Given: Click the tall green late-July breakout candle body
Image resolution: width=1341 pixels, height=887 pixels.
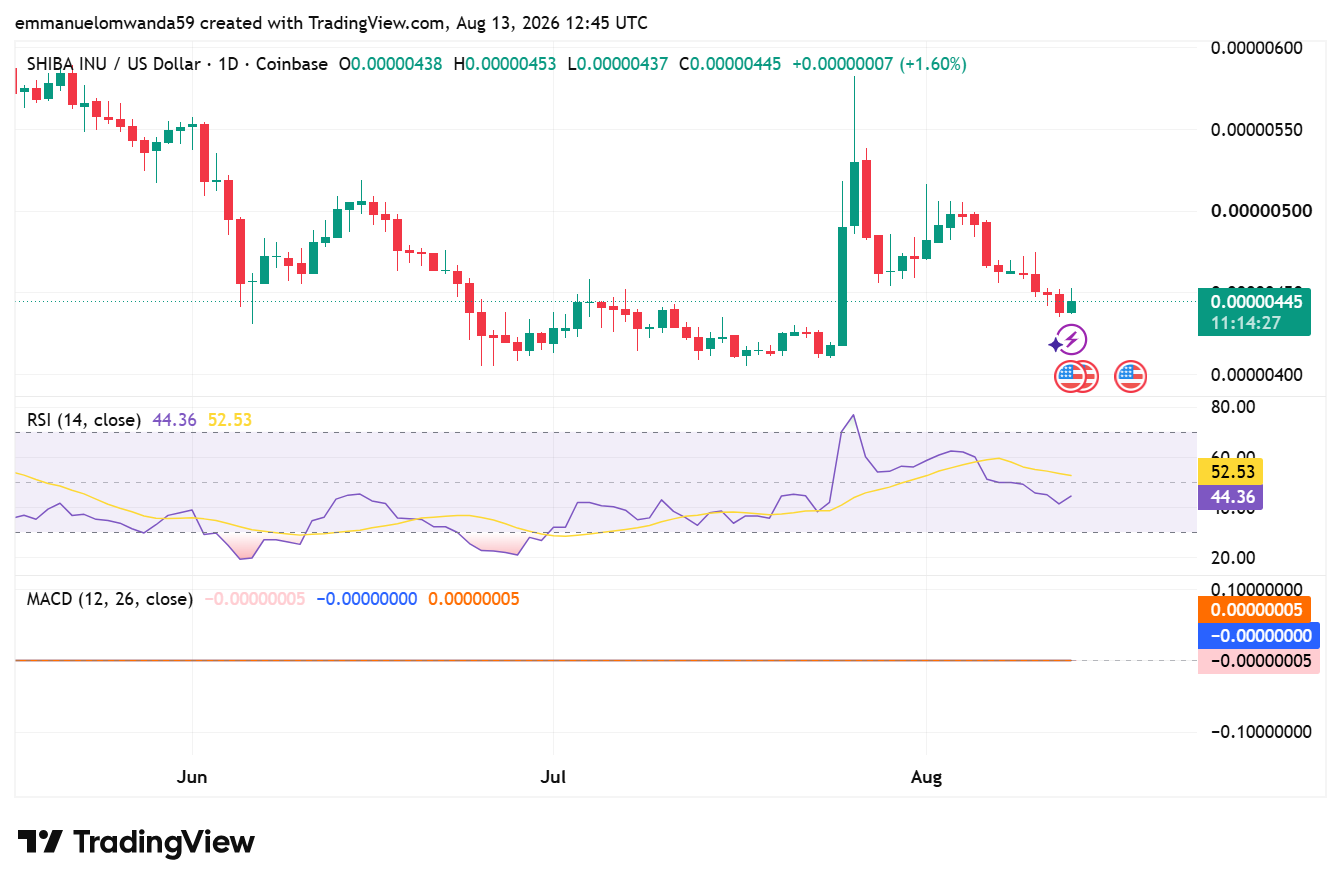Looking at the screenshot, I should point(842,286).
